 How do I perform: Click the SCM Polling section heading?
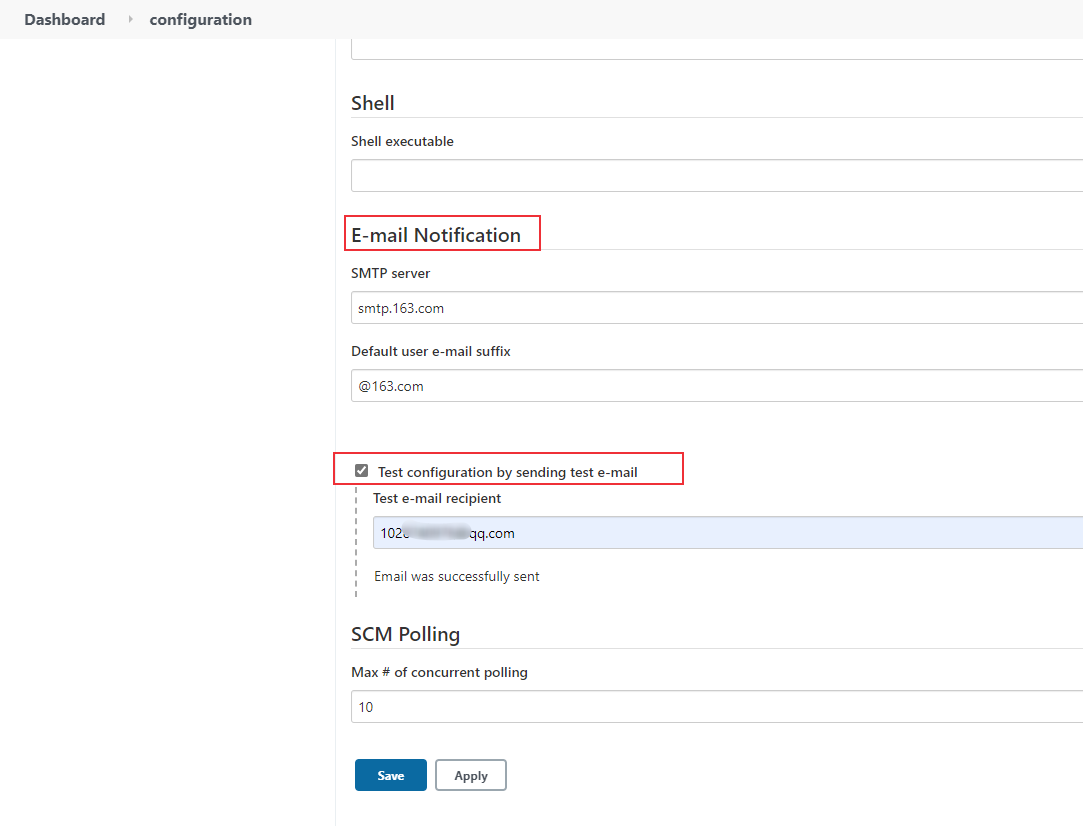pyautogui.click(x=405, y=634)
